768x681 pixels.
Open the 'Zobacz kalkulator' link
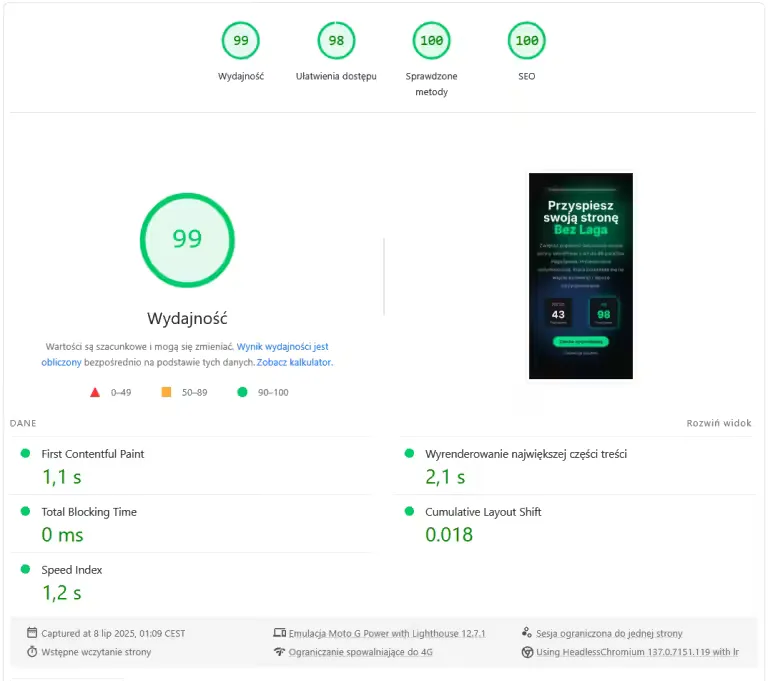(x=293, y=362)
